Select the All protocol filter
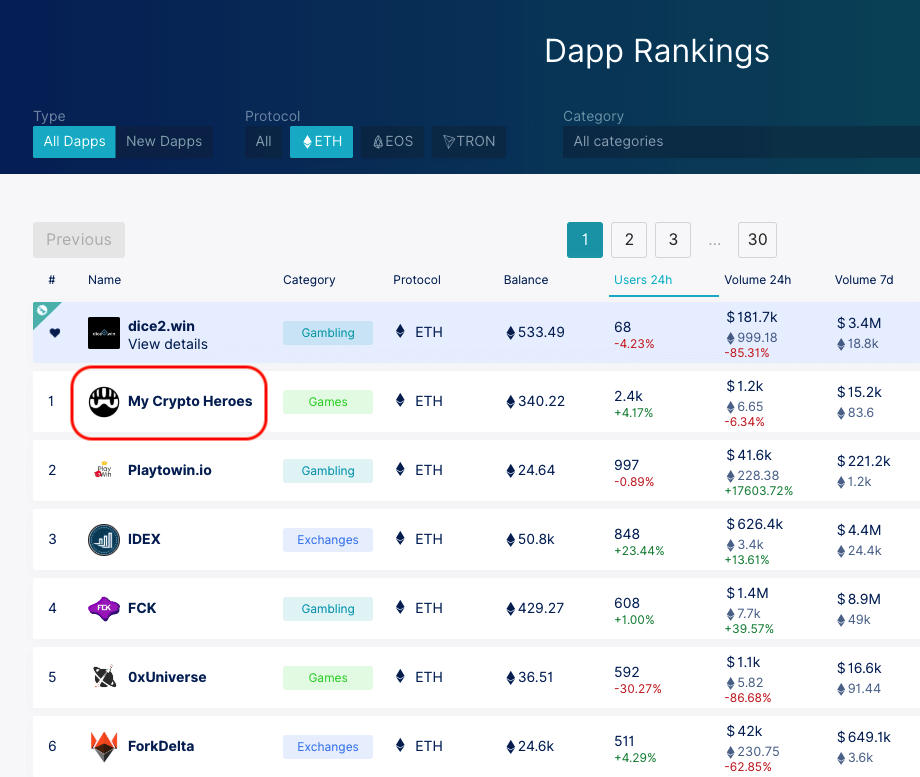This screenshot has height=777, width=920. pos(263,141)
